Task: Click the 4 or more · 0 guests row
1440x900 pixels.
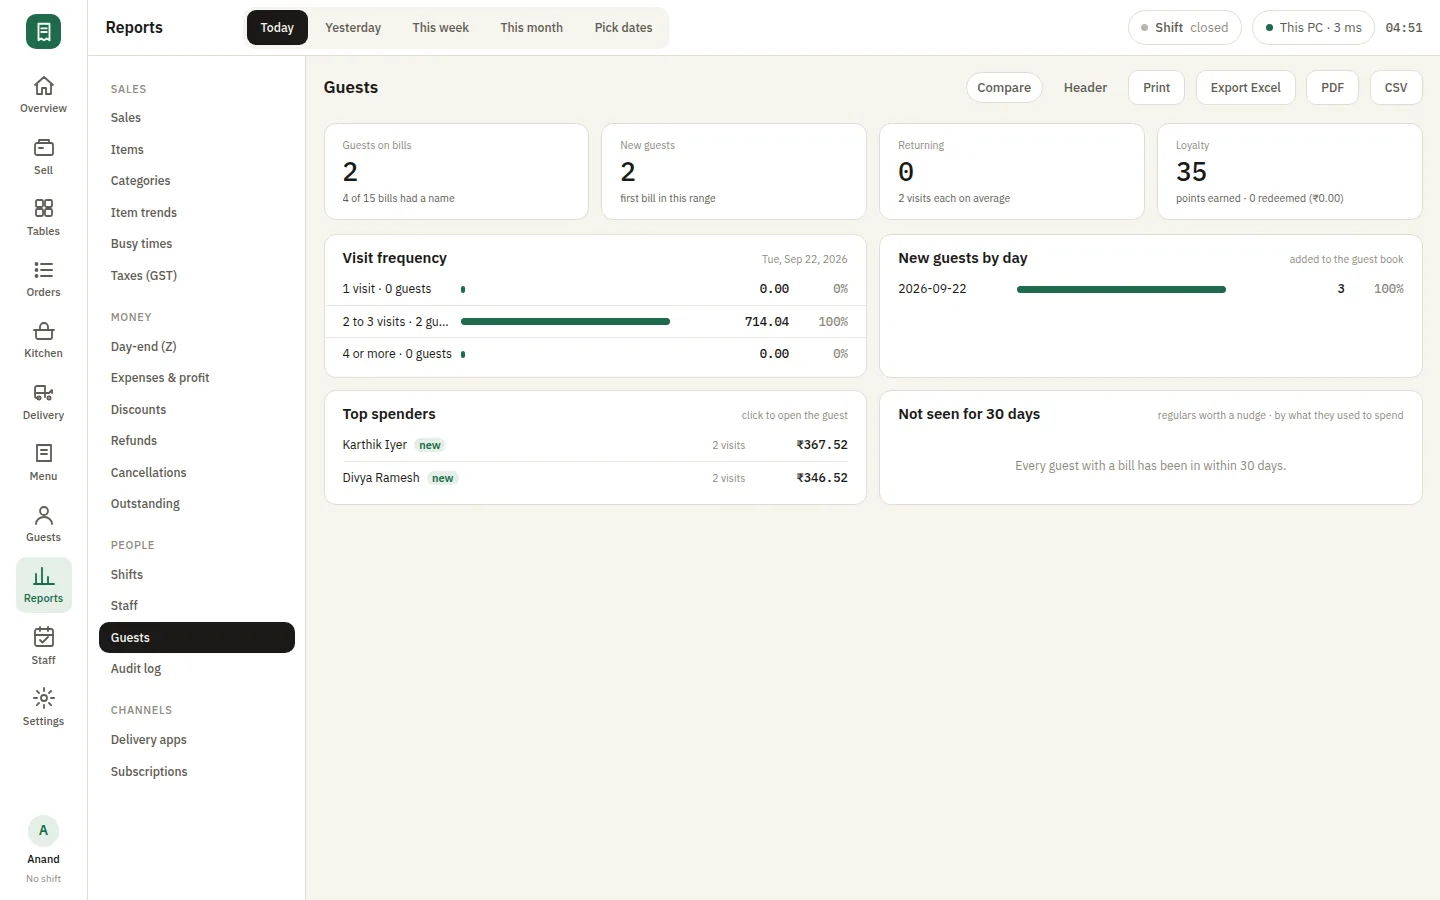Action: coord(595,354)
